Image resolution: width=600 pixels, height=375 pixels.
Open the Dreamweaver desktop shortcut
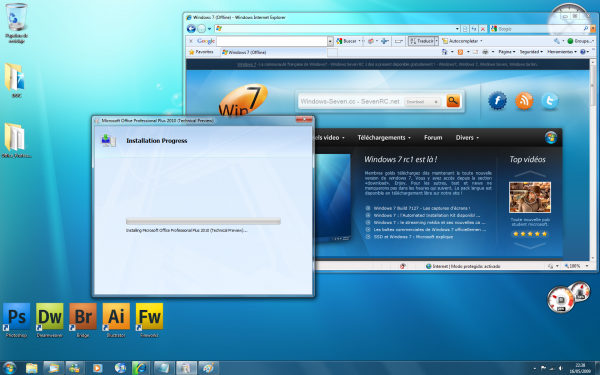point(50,320)
